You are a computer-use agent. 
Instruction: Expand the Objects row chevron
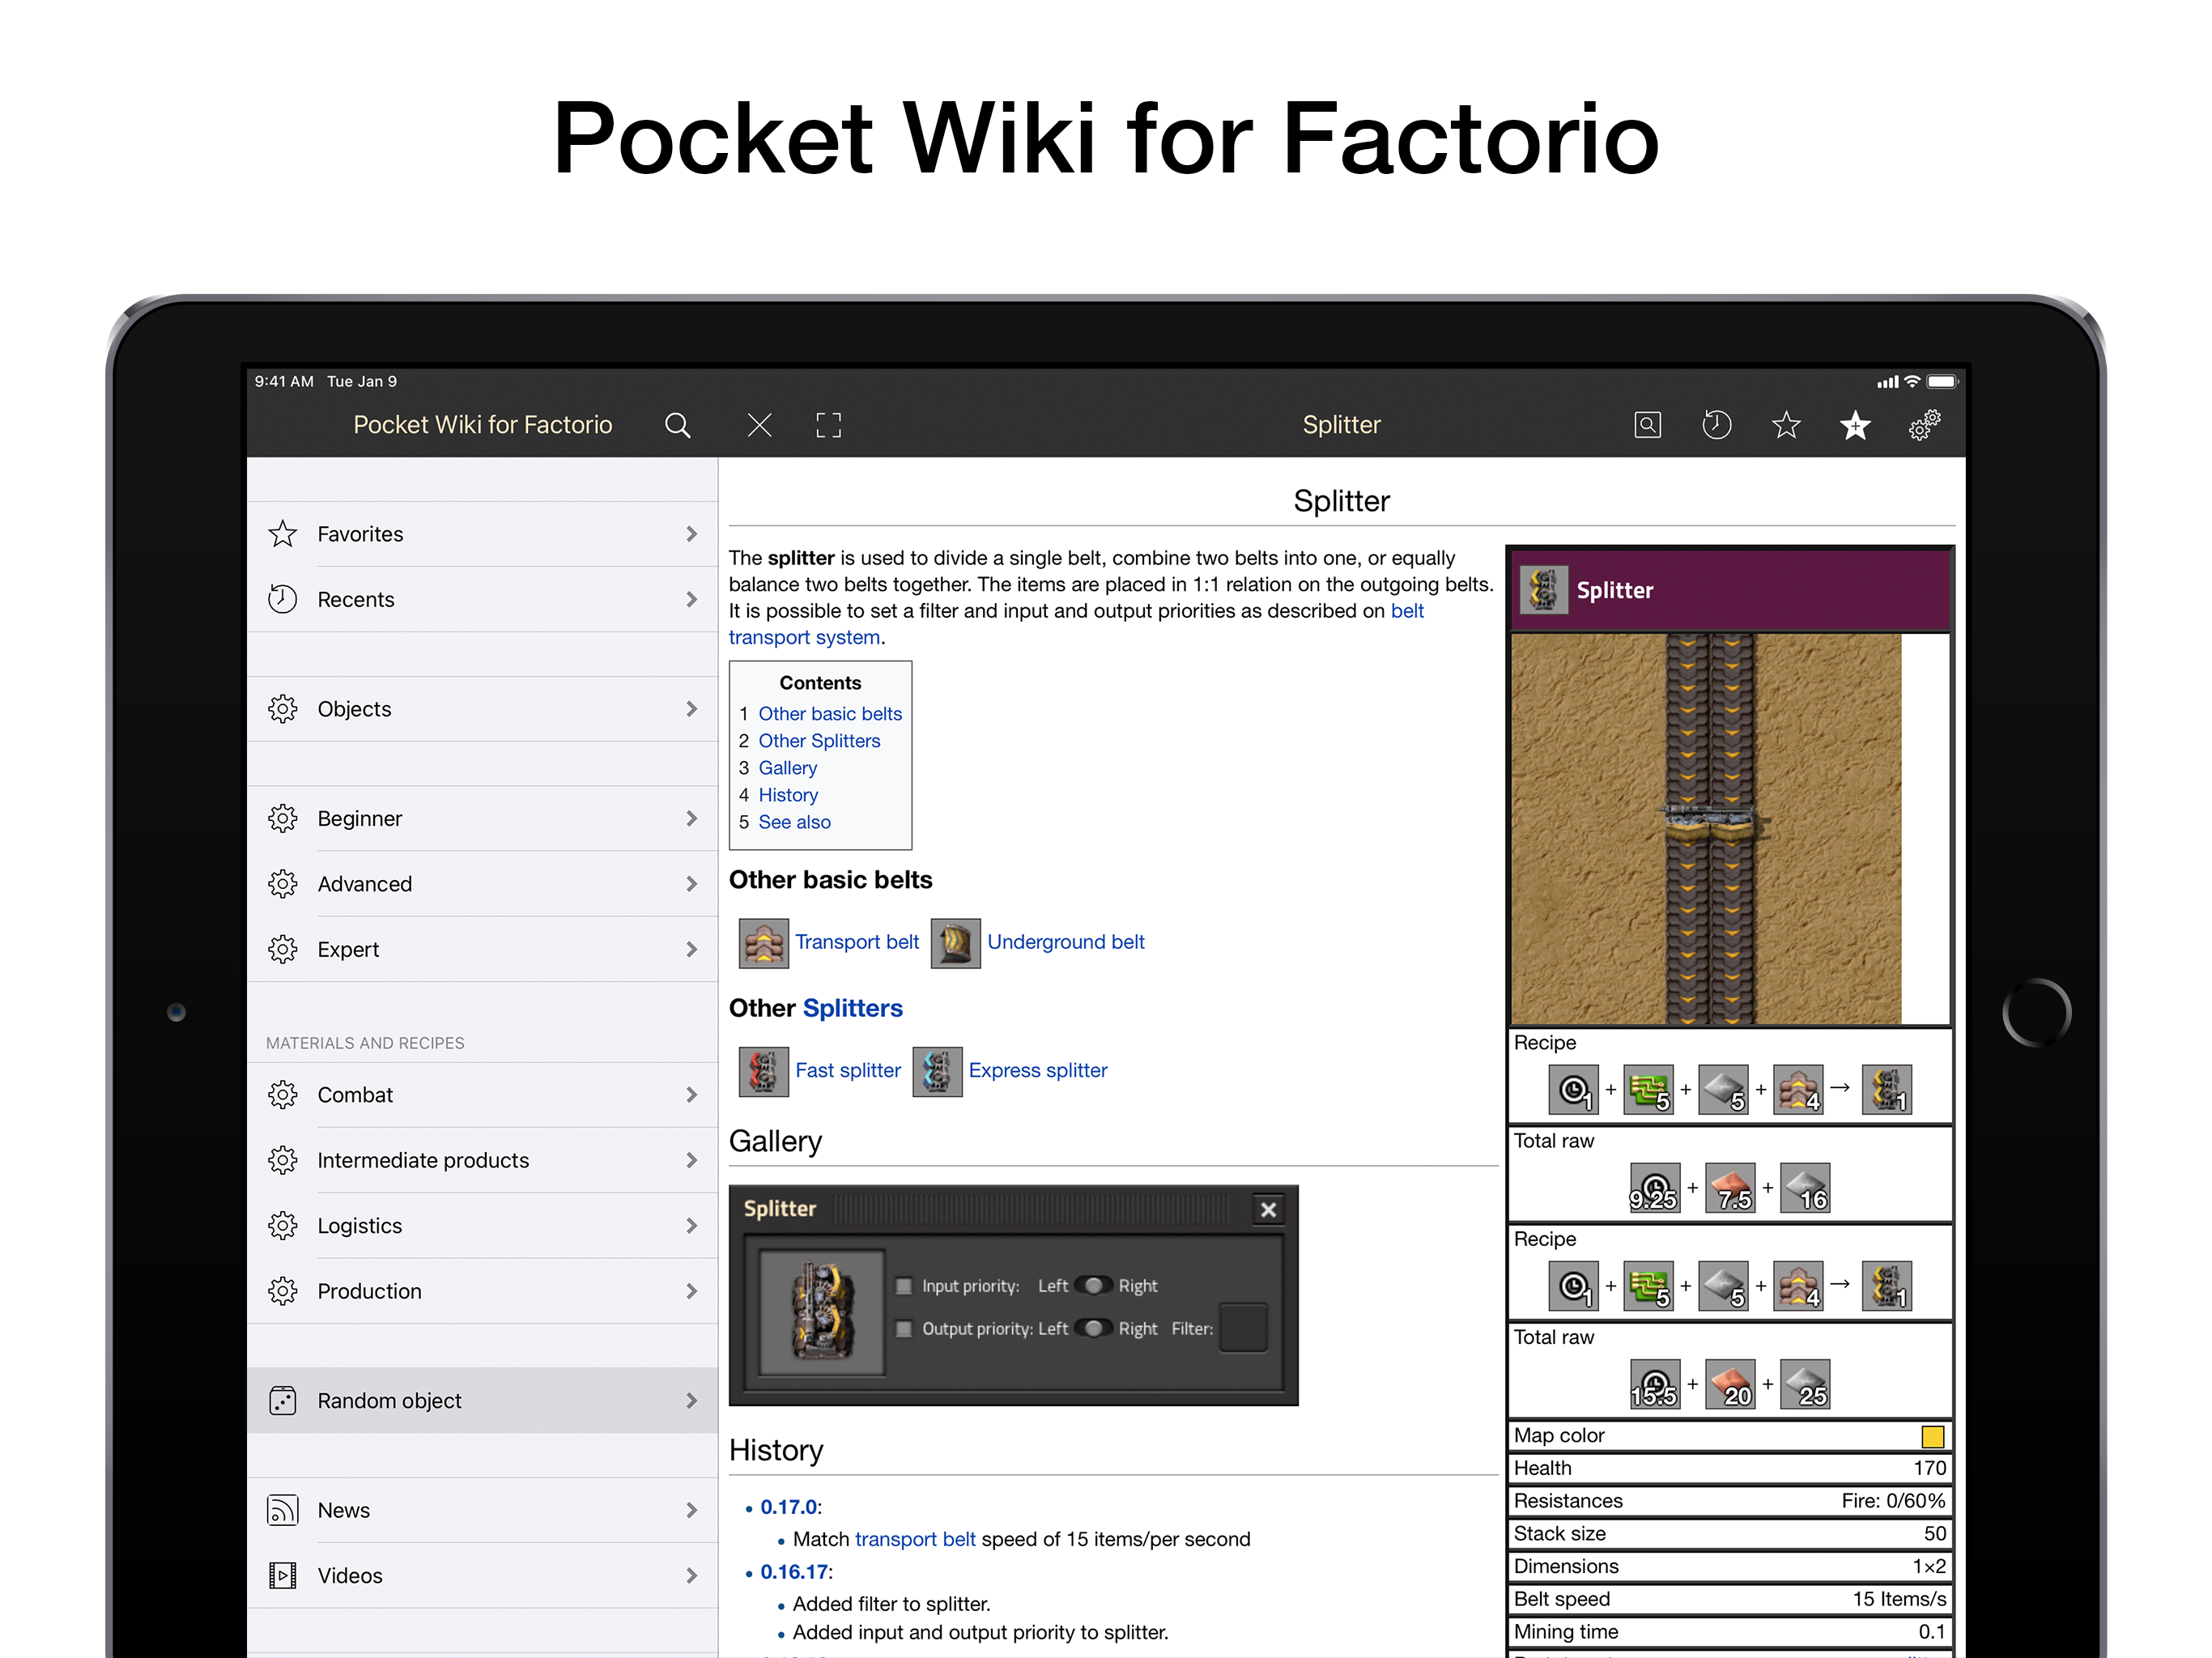tap(691, 709)
